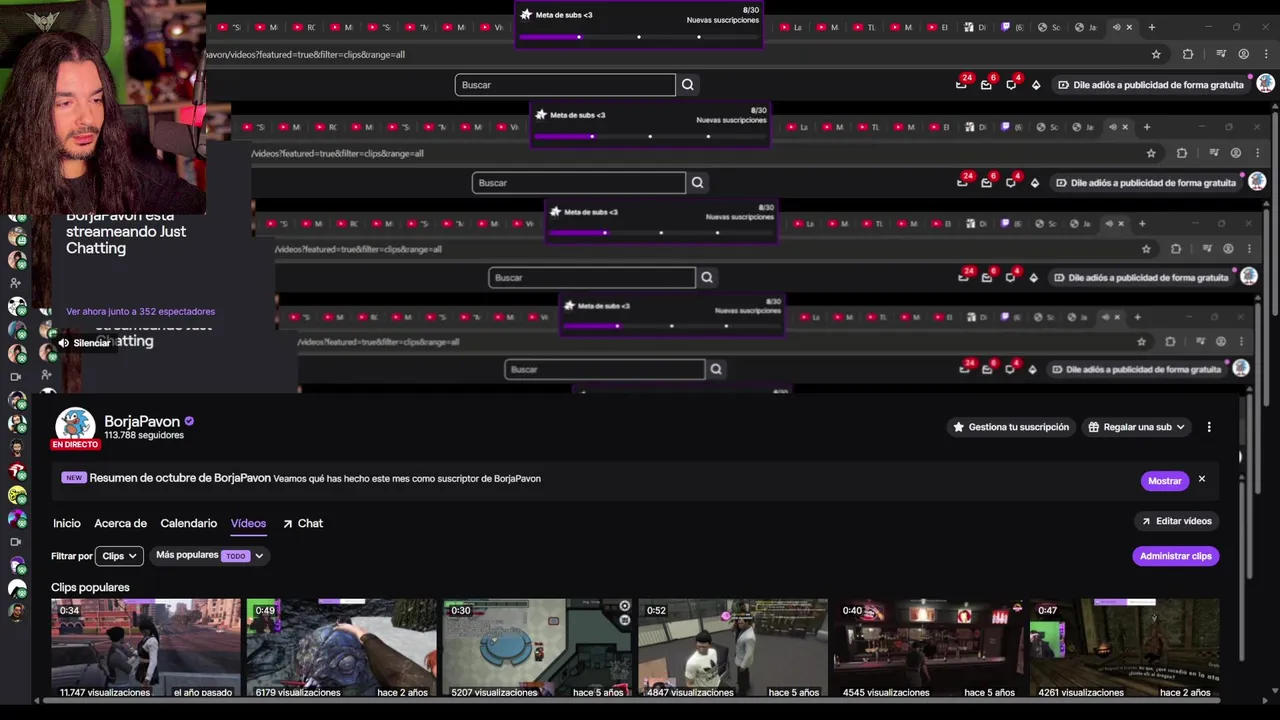The width and height of the screenshot is (1280, 720).
Task: Switch to the 'Di' tab in outermost tab strip
Action: click(x=975, y=27)
